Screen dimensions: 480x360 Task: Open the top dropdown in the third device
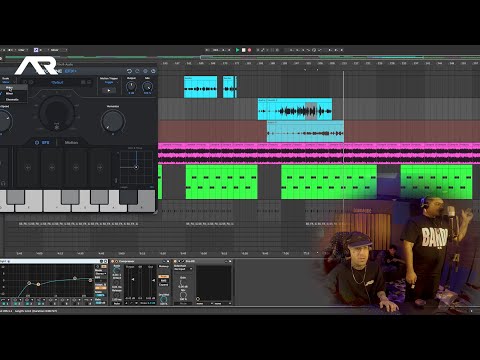(183, 269)
